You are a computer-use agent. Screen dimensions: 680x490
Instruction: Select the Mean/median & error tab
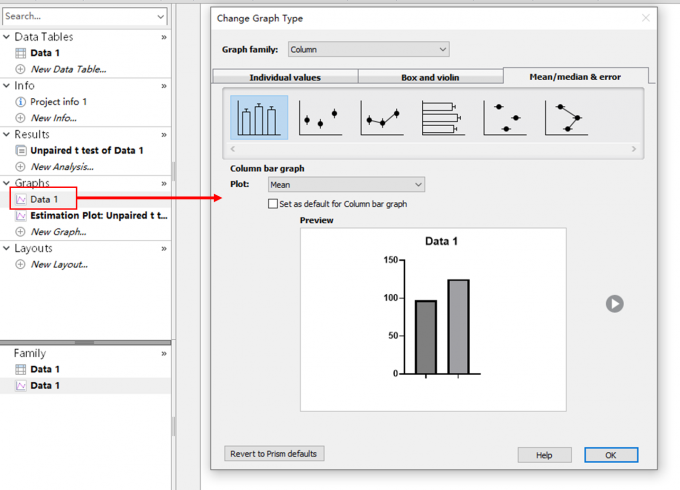(x=575, y=76)
